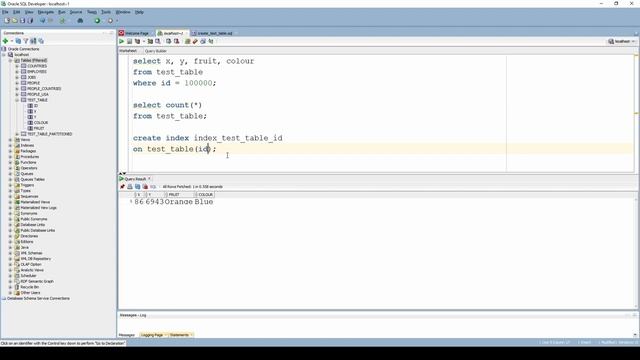The image size is (640, 360).
Task: Select Database Schema Service Connections
Action: (38, 298)
